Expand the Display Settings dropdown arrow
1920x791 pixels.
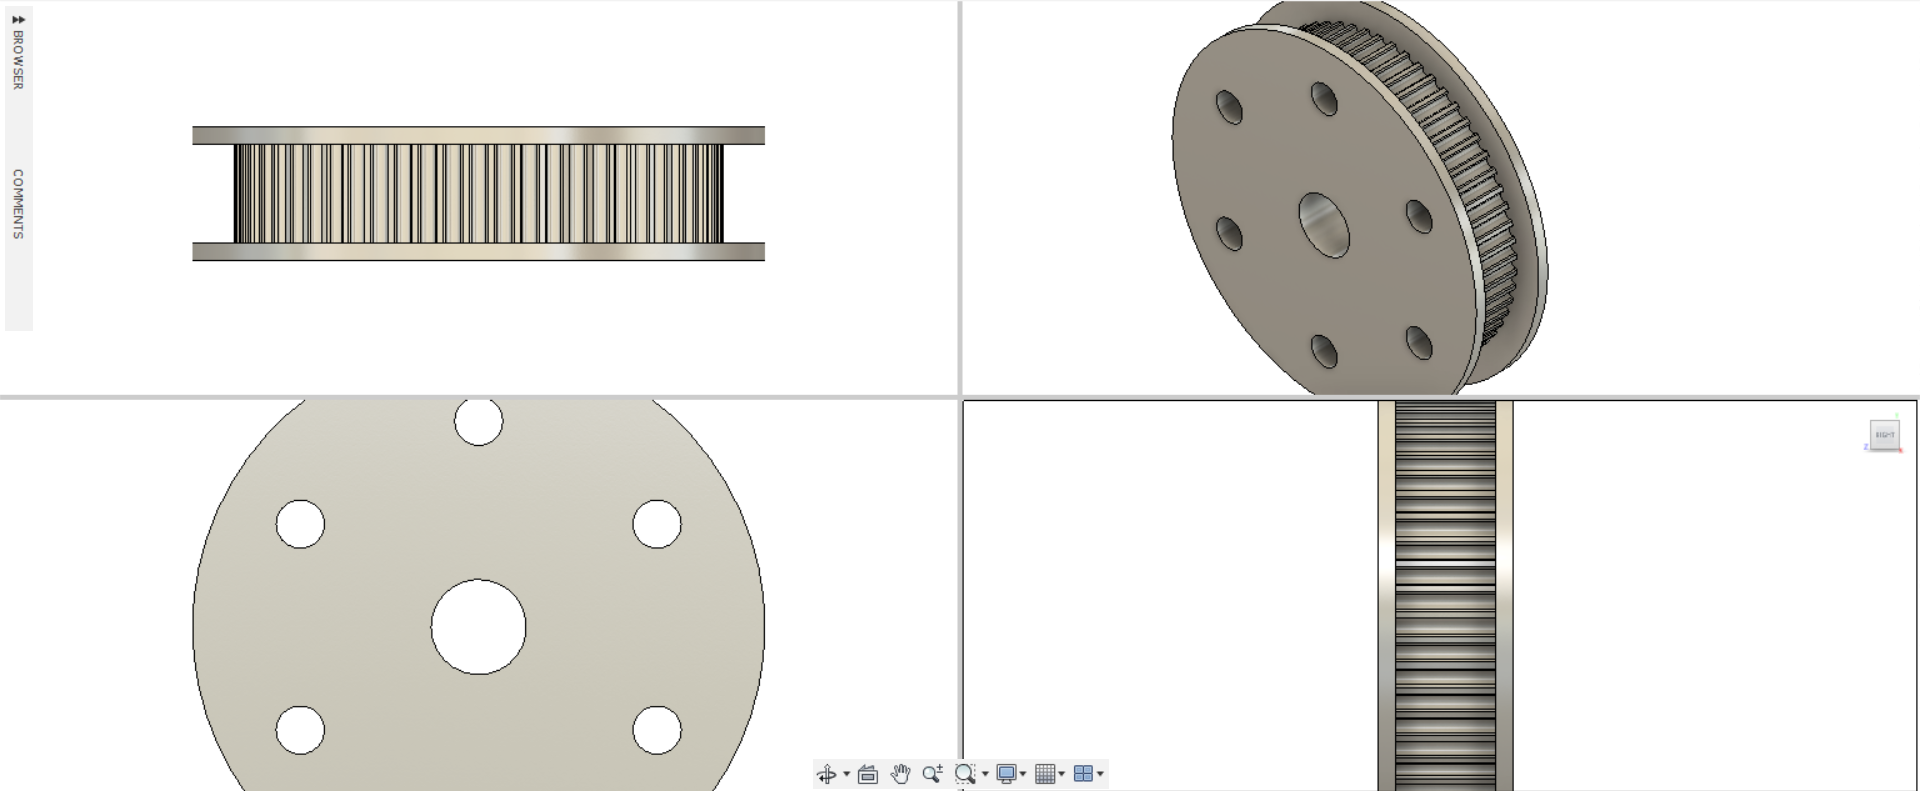click(x=1023, y=774)
